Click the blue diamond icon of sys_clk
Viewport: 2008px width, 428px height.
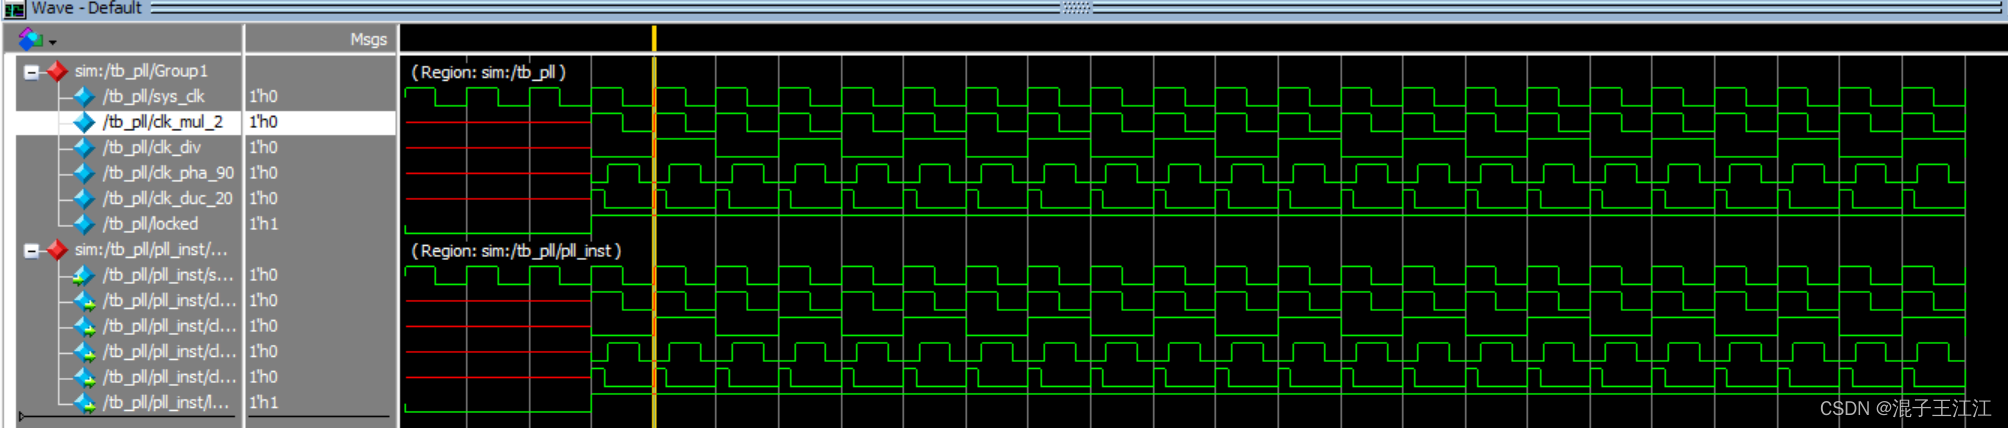84,96
